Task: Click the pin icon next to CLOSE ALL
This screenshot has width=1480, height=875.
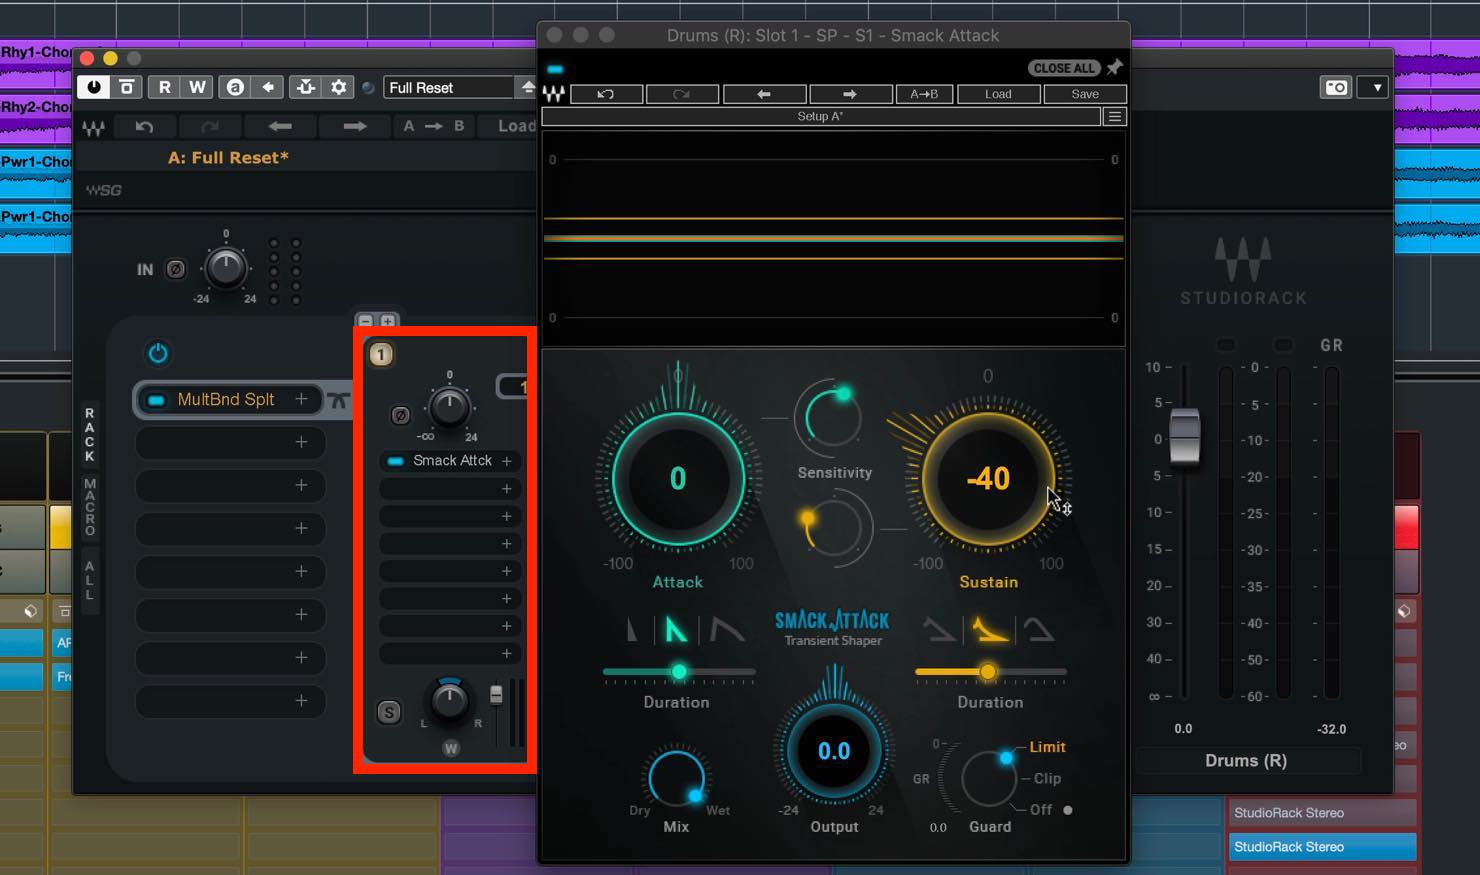Action: [x=1114, y=67]
